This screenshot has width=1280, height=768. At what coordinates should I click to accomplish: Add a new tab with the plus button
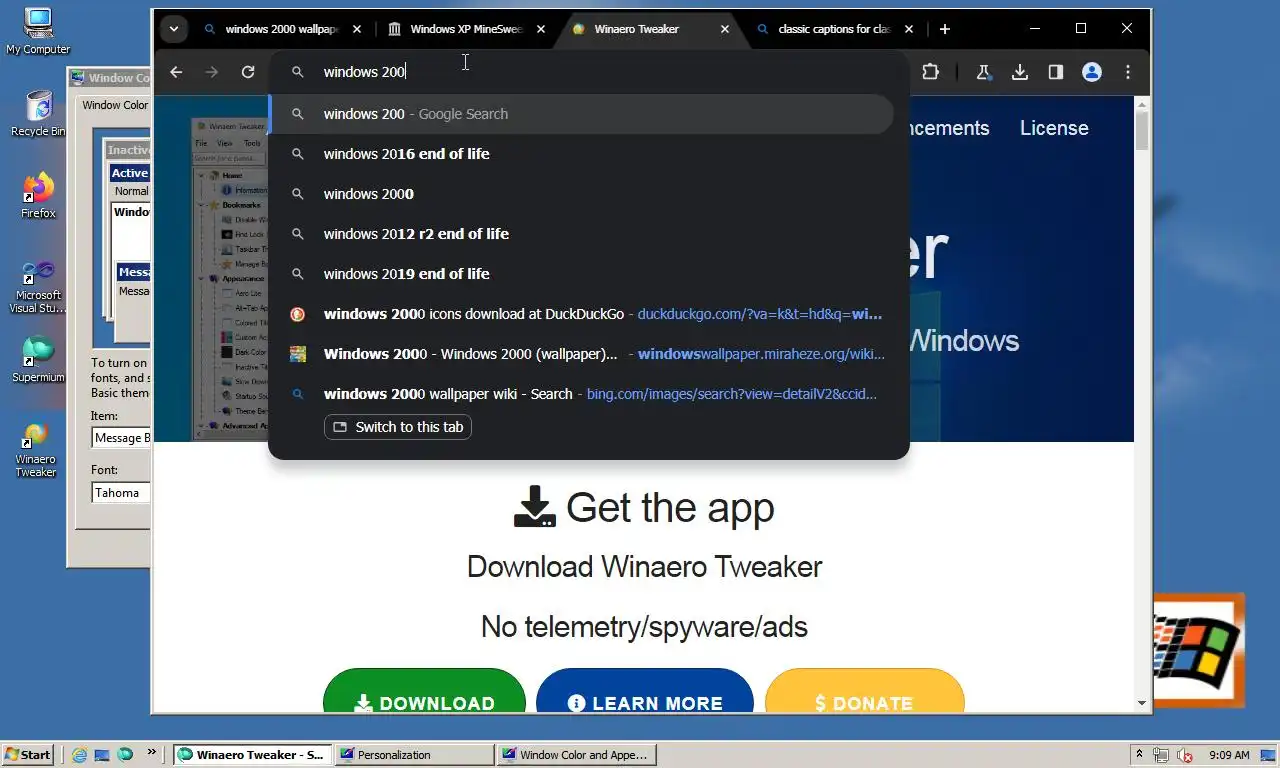pyautogui.click(x=944, y=29)
